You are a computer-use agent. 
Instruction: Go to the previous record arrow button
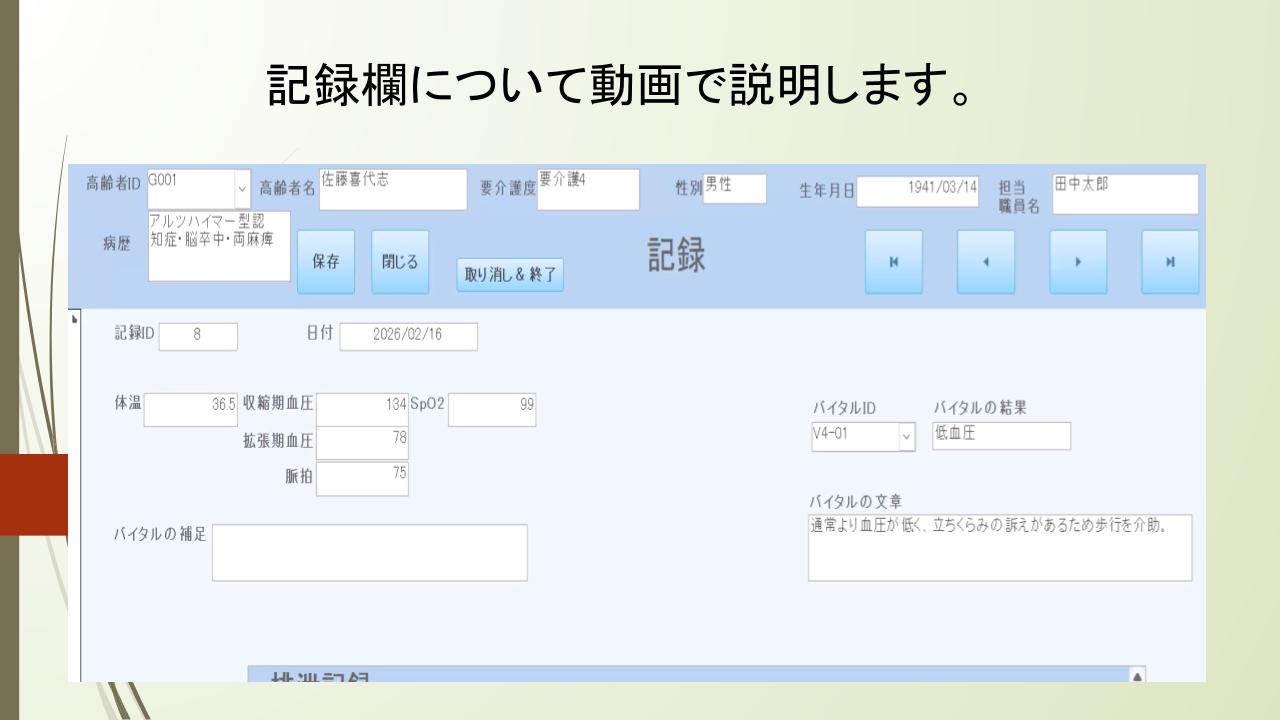click(x=986, y=262)
